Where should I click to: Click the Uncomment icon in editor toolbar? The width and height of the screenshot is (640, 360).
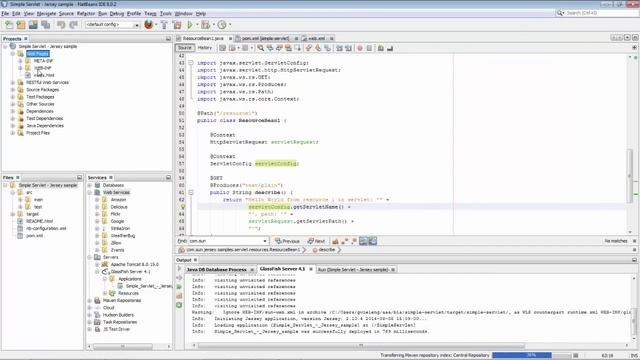tap(390, 48)
